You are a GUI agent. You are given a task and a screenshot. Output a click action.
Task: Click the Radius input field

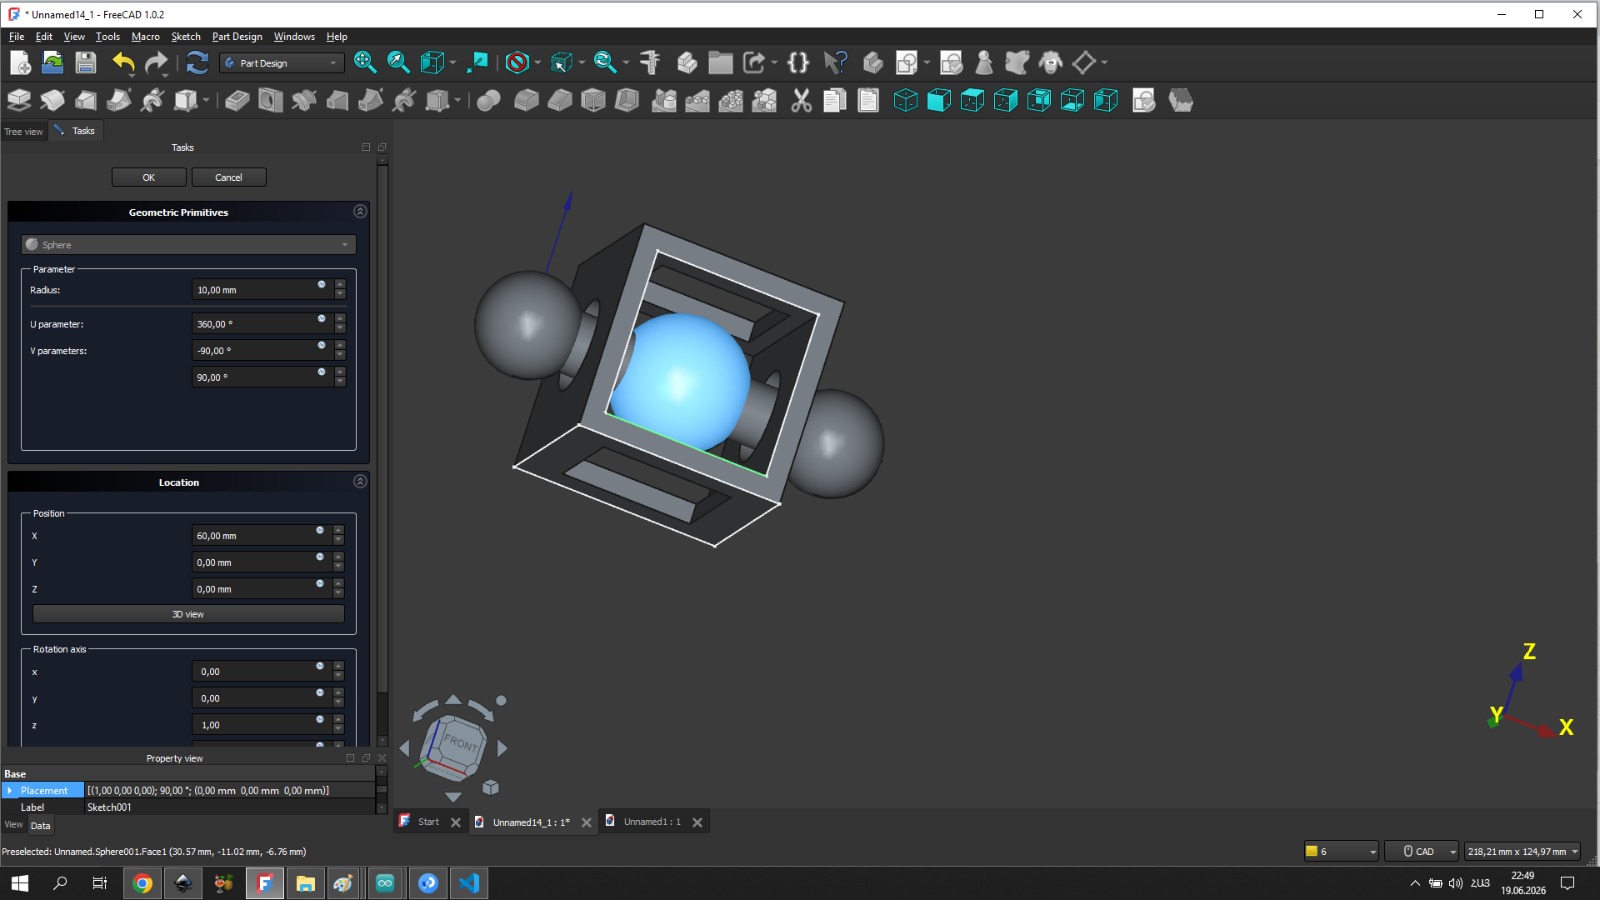click(x=262, y=290)
